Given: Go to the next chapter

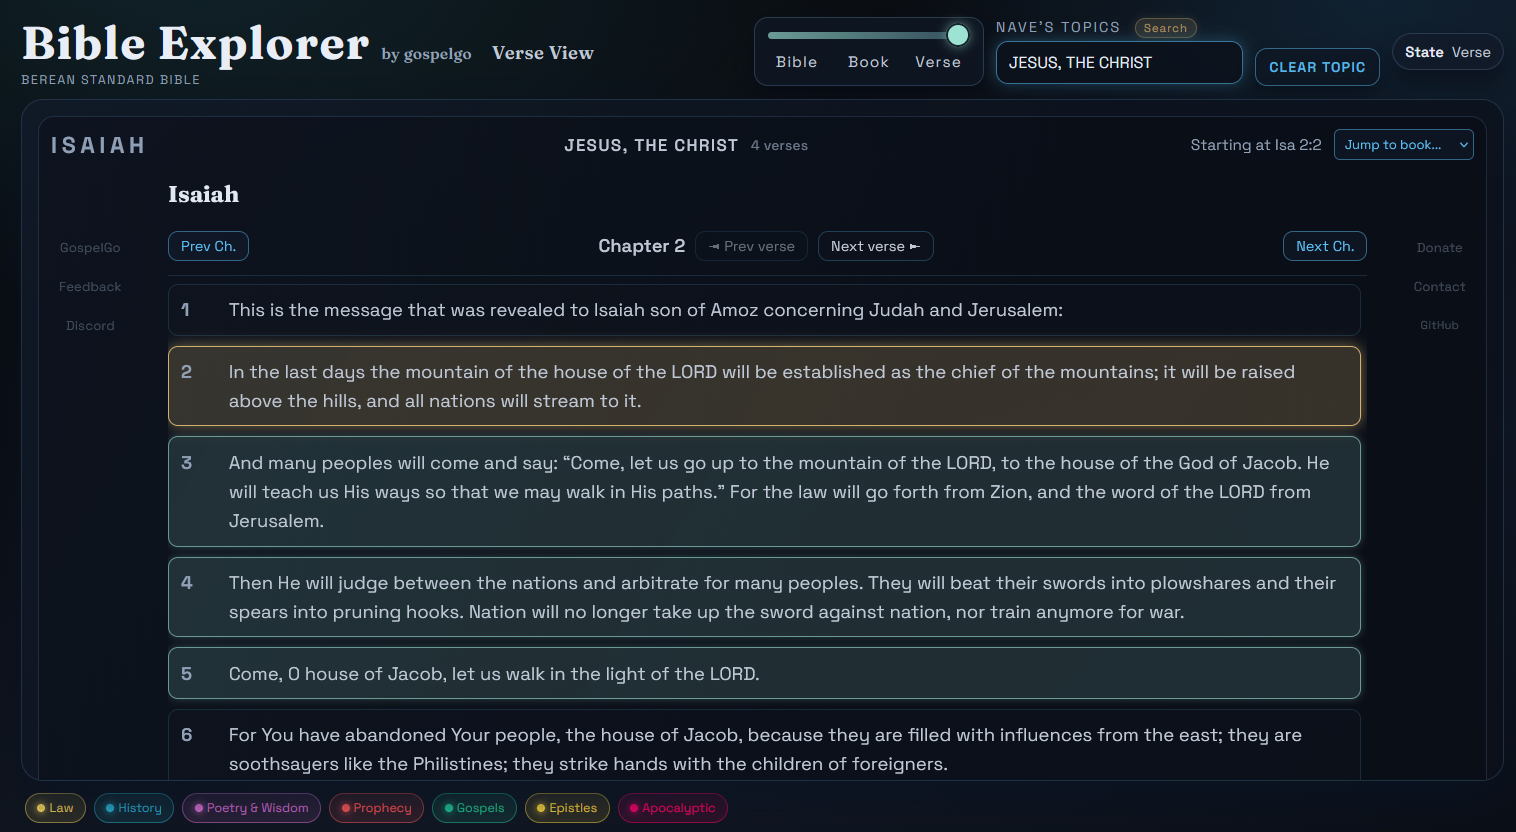Looking at the screenshot, I should pos(1324,246).
